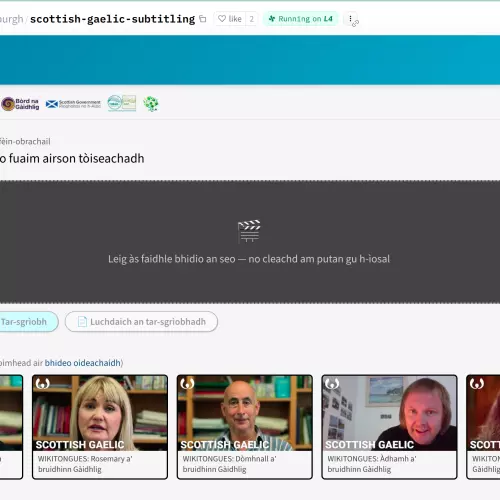The image size is (500, 500).
Task: Open the scottish-gaelic-subtitling space title
Action: click(112, 19)
